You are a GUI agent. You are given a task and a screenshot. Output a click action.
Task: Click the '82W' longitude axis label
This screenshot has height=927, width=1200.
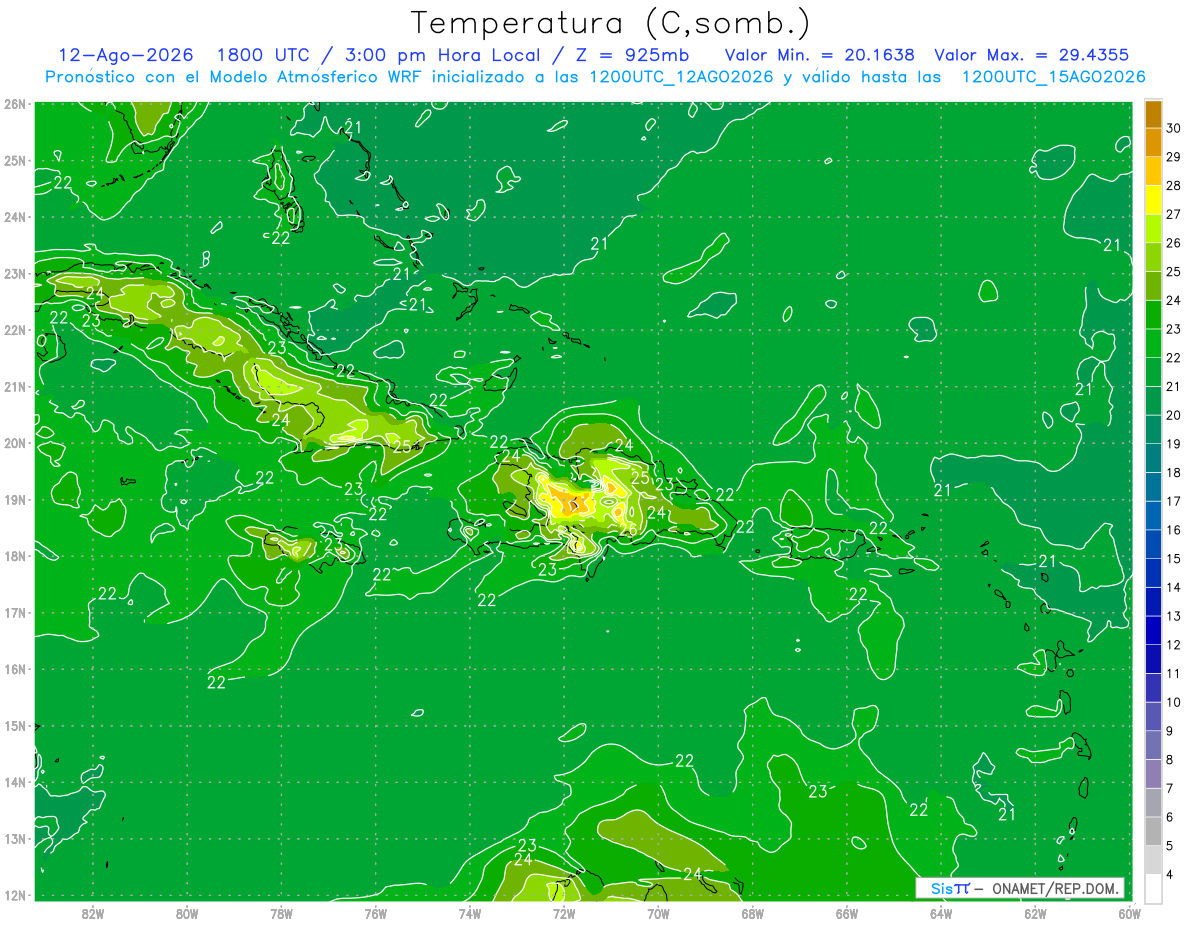pos(92,912)
